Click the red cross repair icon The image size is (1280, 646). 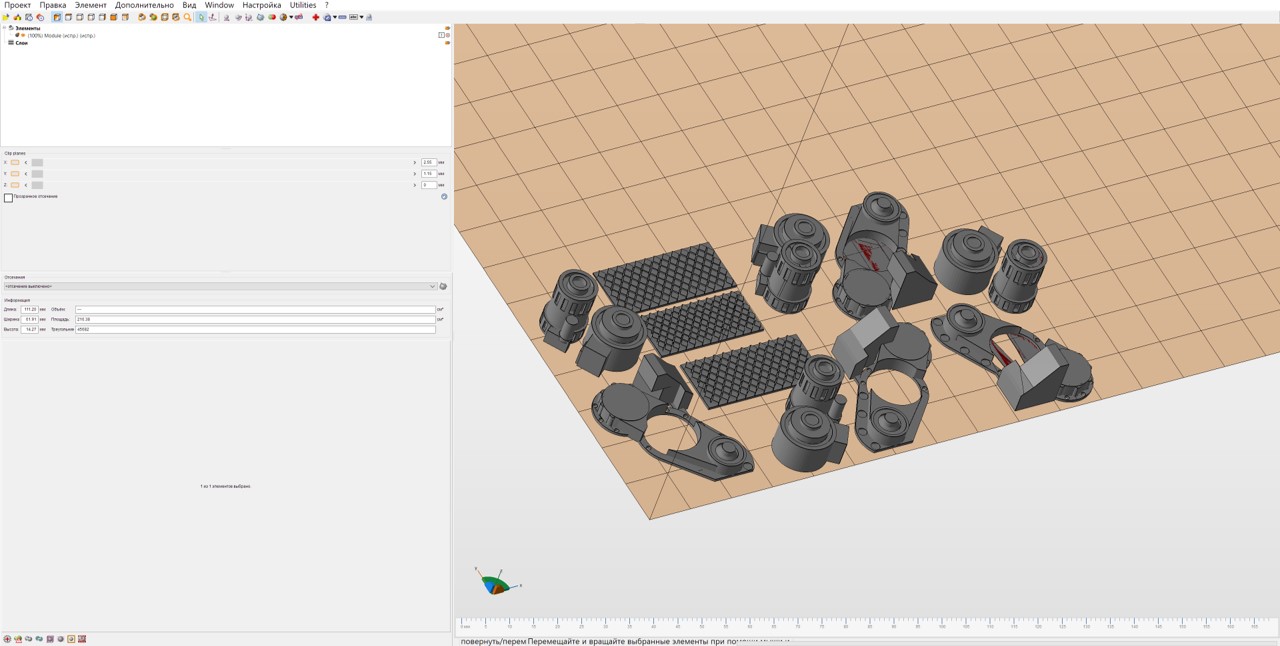point(316,17)
